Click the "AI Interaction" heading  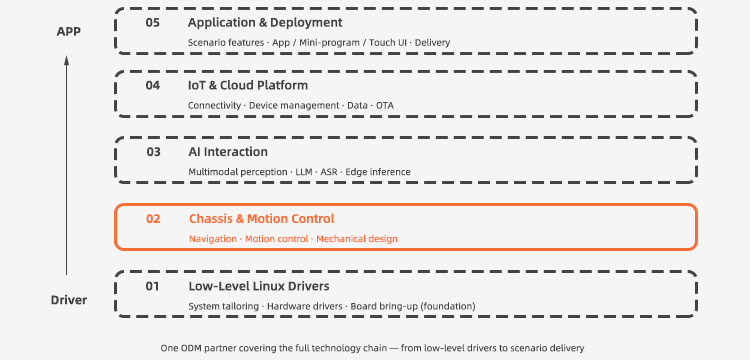228,152
